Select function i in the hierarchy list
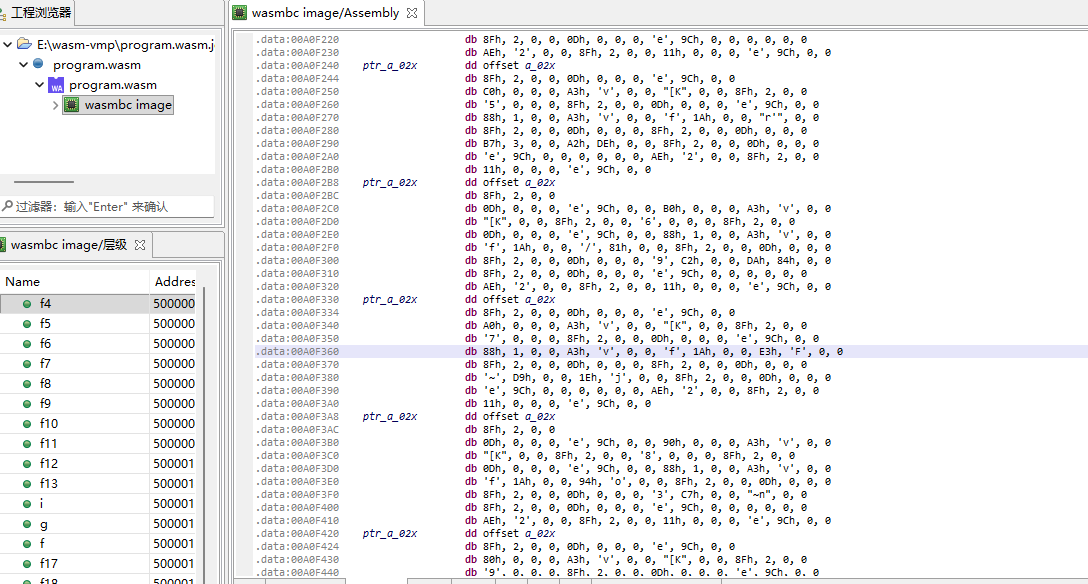Screen dimensions: 1088x584 97,504
